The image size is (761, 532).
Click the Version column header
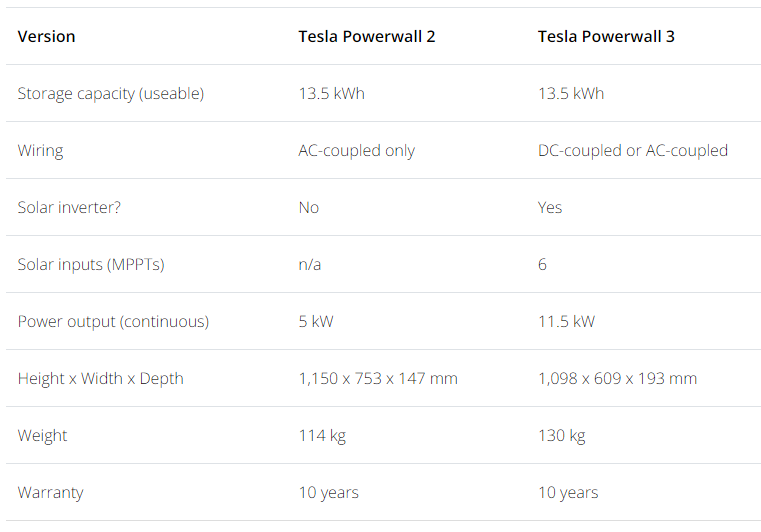[x=47, y=36]
